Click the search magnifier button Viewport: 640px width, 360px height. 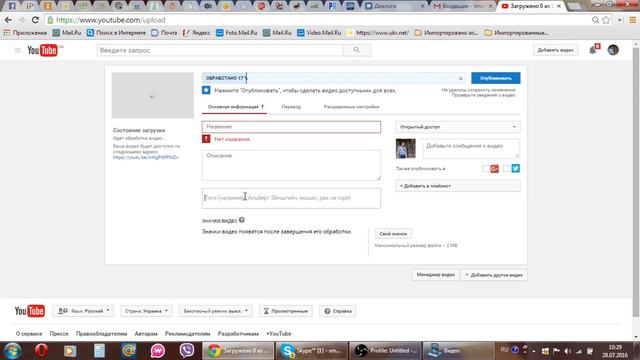tap(357, 50)
